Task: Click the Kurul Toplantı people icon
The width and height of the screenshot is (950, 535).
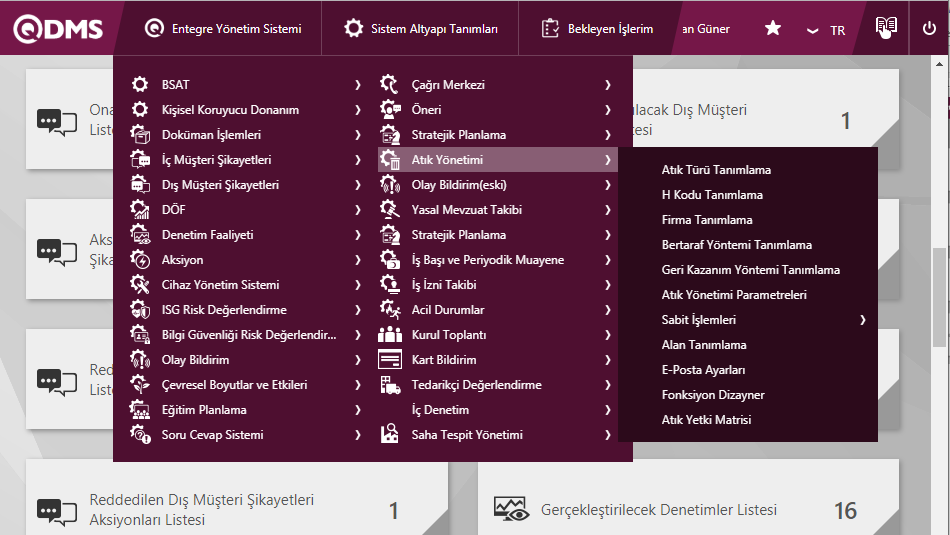Action: click(390, 335)
